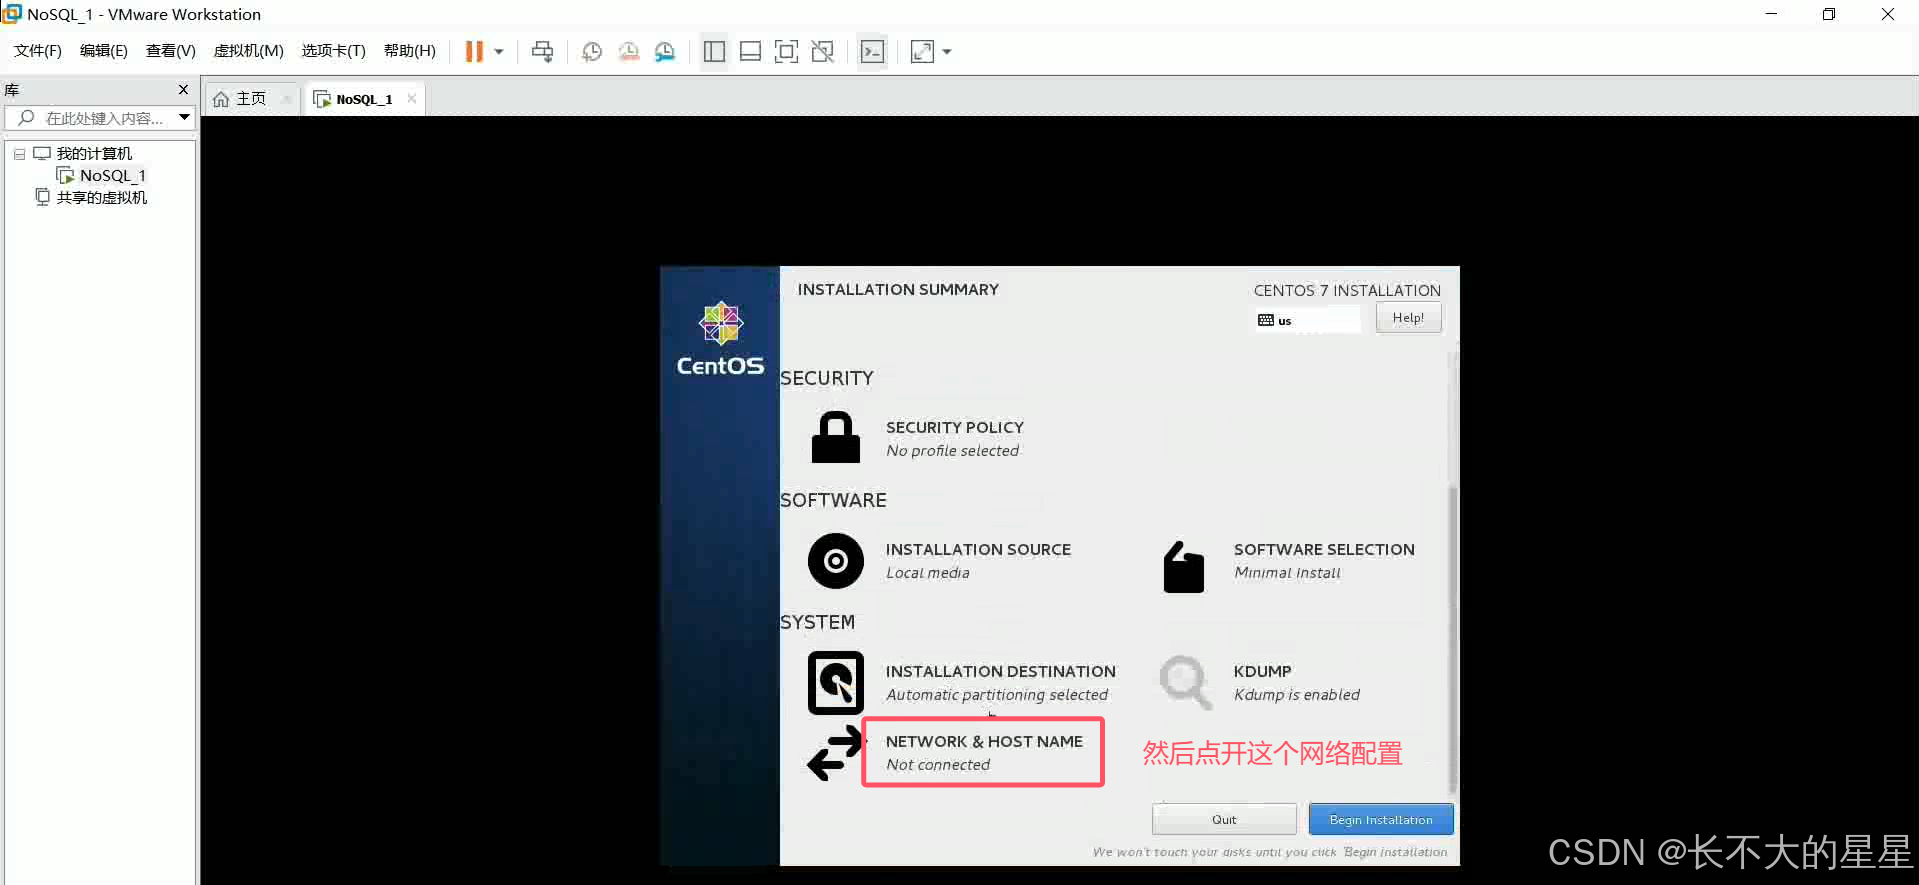The image size is (1919, 885).
Task: Enter full screen mode icon
Action: tap(786, 51)
